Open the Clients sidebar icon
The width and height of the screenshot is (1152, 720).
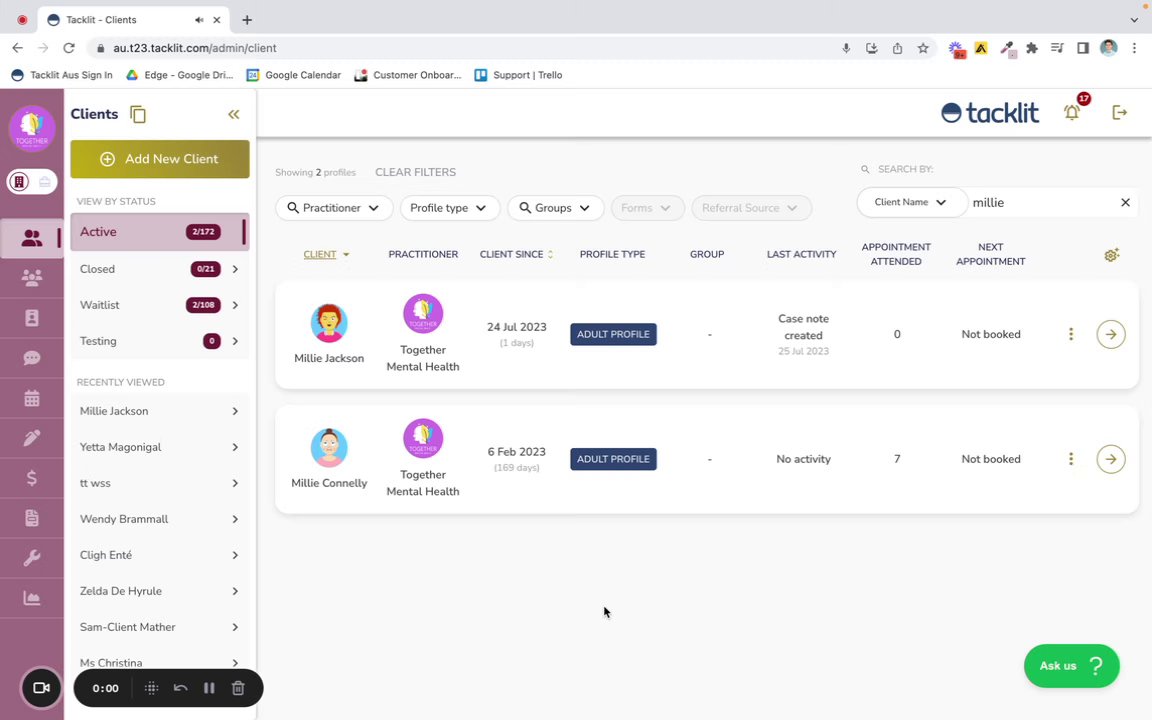32,238
